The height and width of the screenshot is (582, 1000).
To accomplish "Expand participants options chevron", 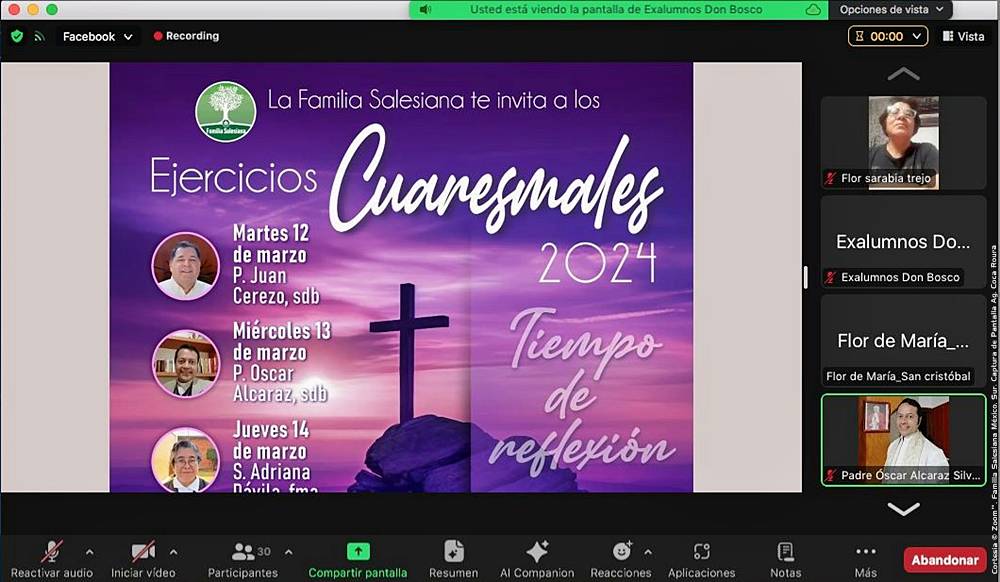I will [289, 552].
